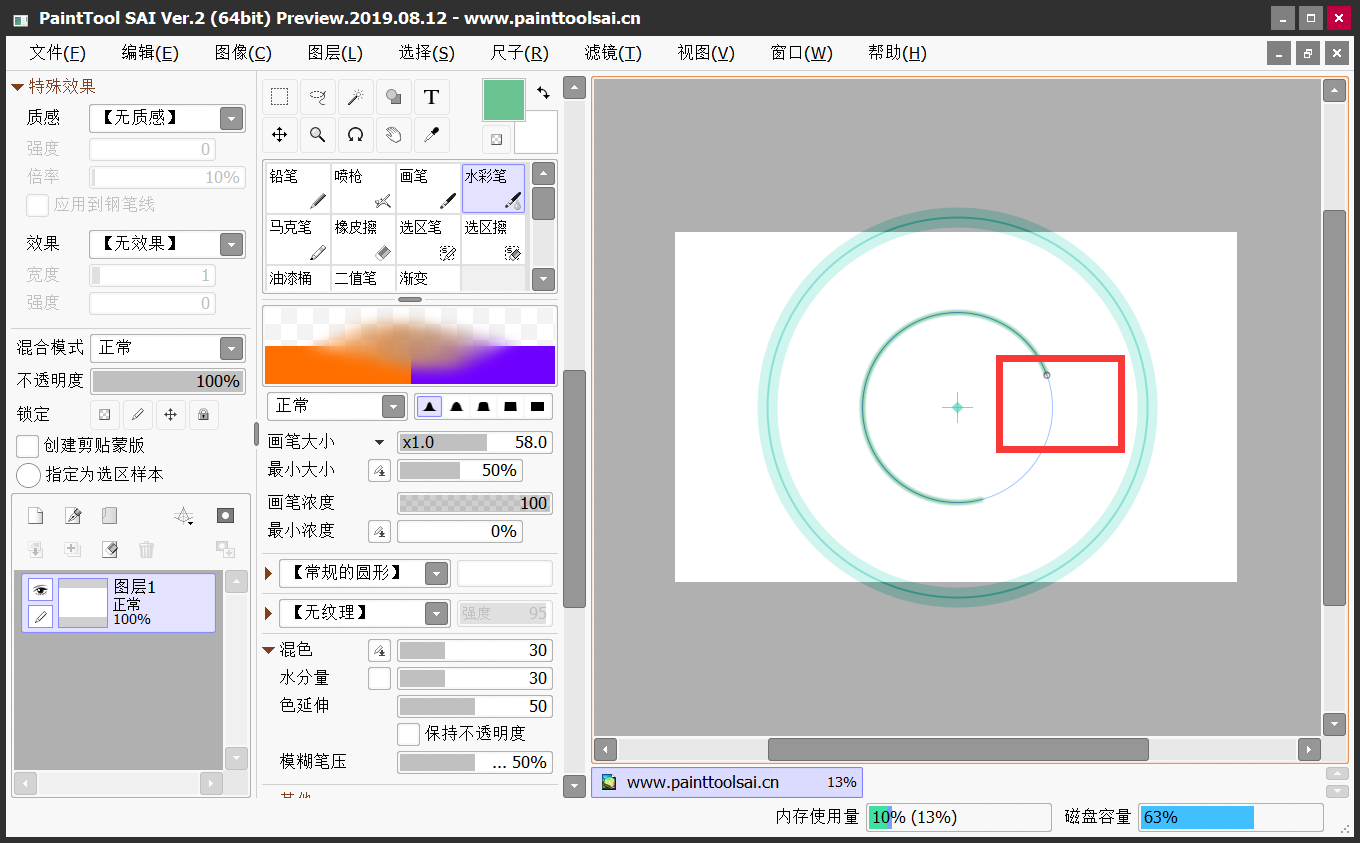Create a new layer folder icon
The height and width of the screenshot is (843, 1360).
tap(109, 516)
